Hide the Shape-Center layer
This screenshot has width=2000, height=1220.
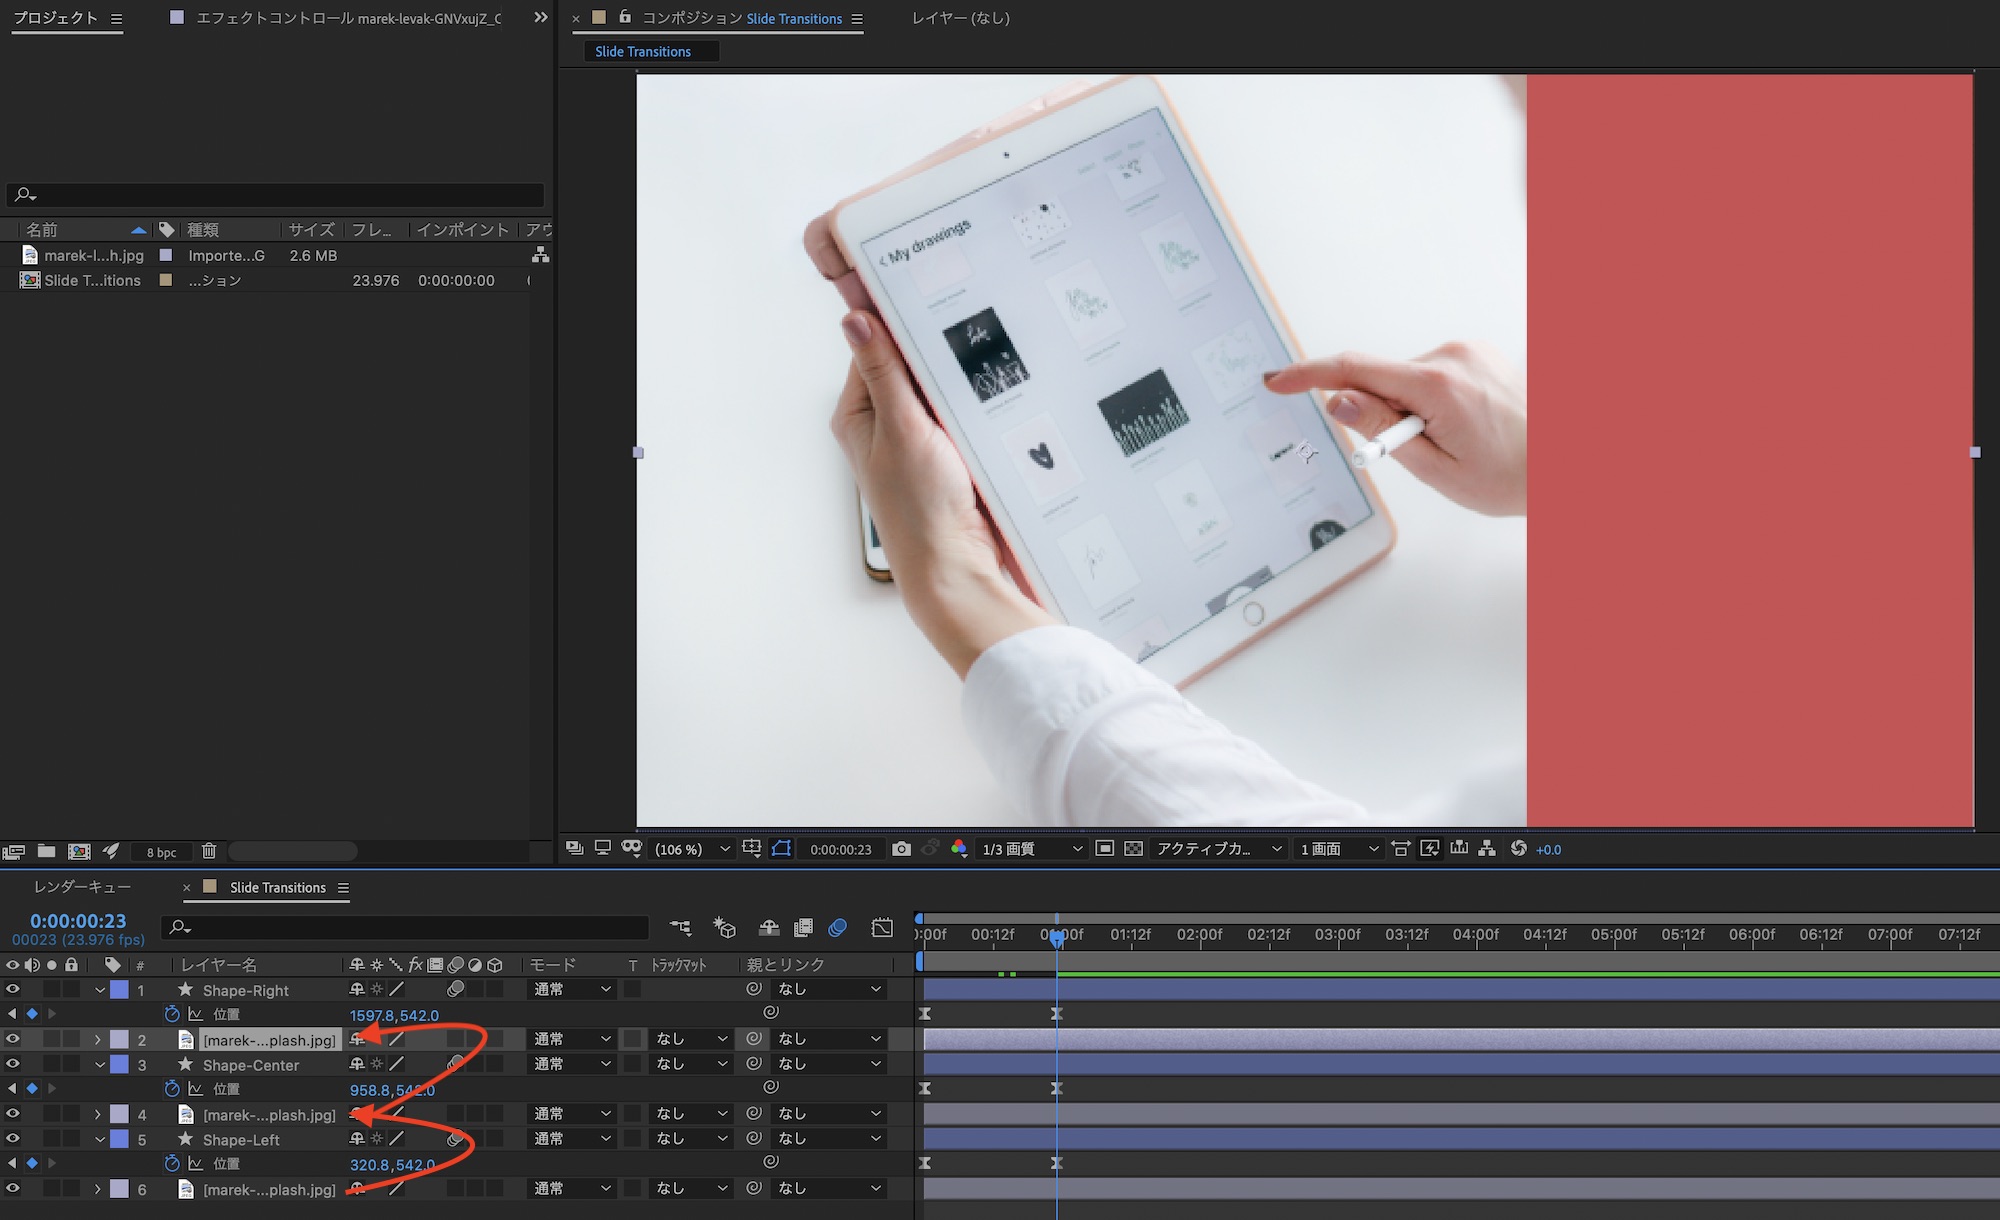tap(13, 1064)
